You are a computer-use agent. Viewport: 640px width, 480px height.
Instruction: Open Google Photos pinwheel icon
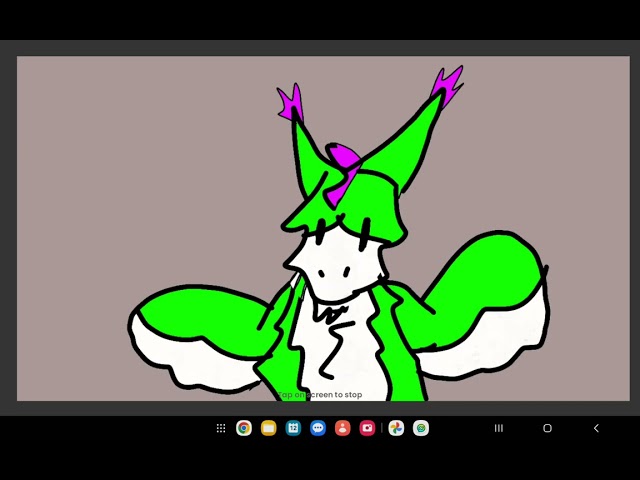(396, 428)
